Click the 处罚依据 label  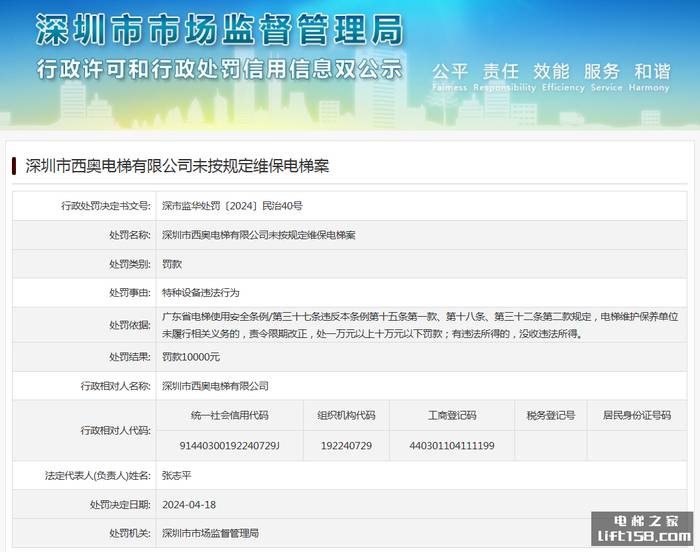point(130,325)
